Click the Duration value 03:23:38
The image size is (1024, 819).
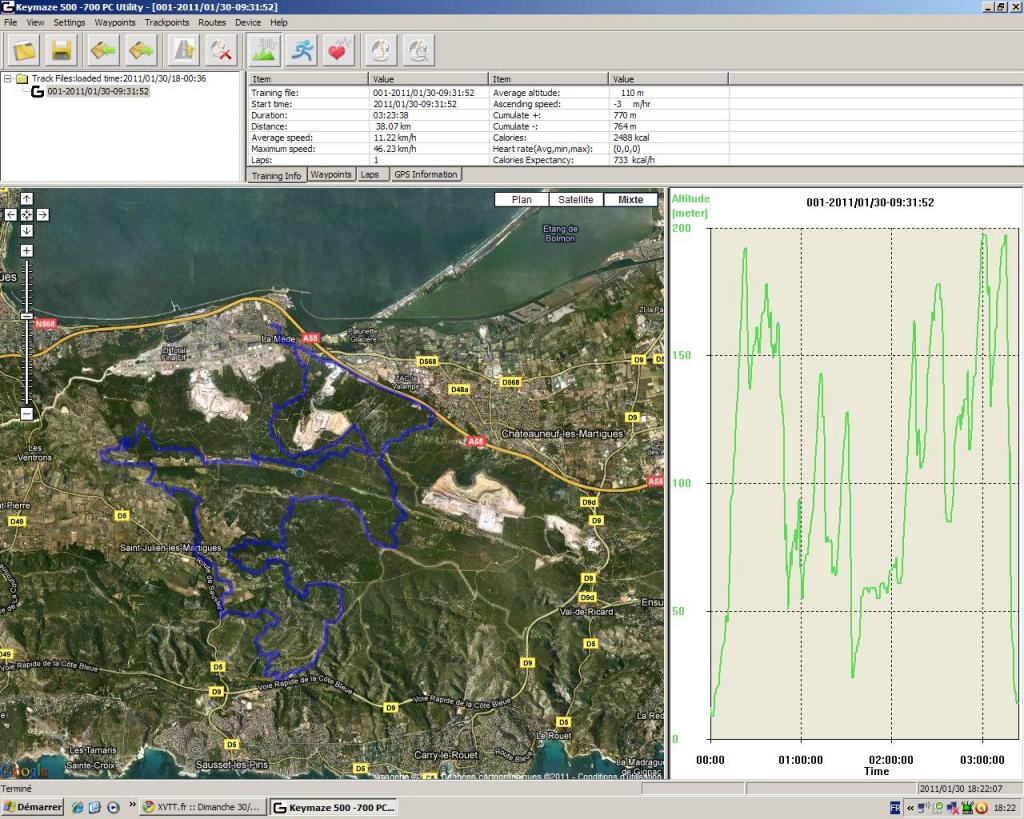(x=391, y=116)
